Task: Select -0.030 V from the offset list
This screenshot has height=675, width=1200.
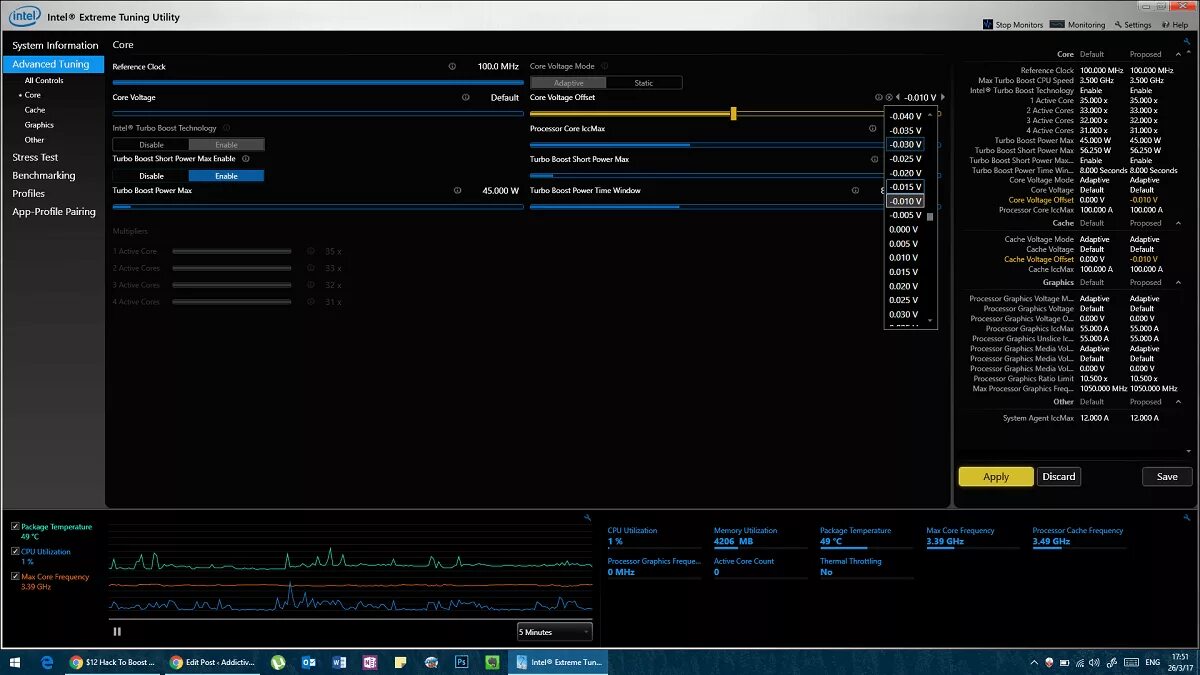Action: (x=905, y=144)
